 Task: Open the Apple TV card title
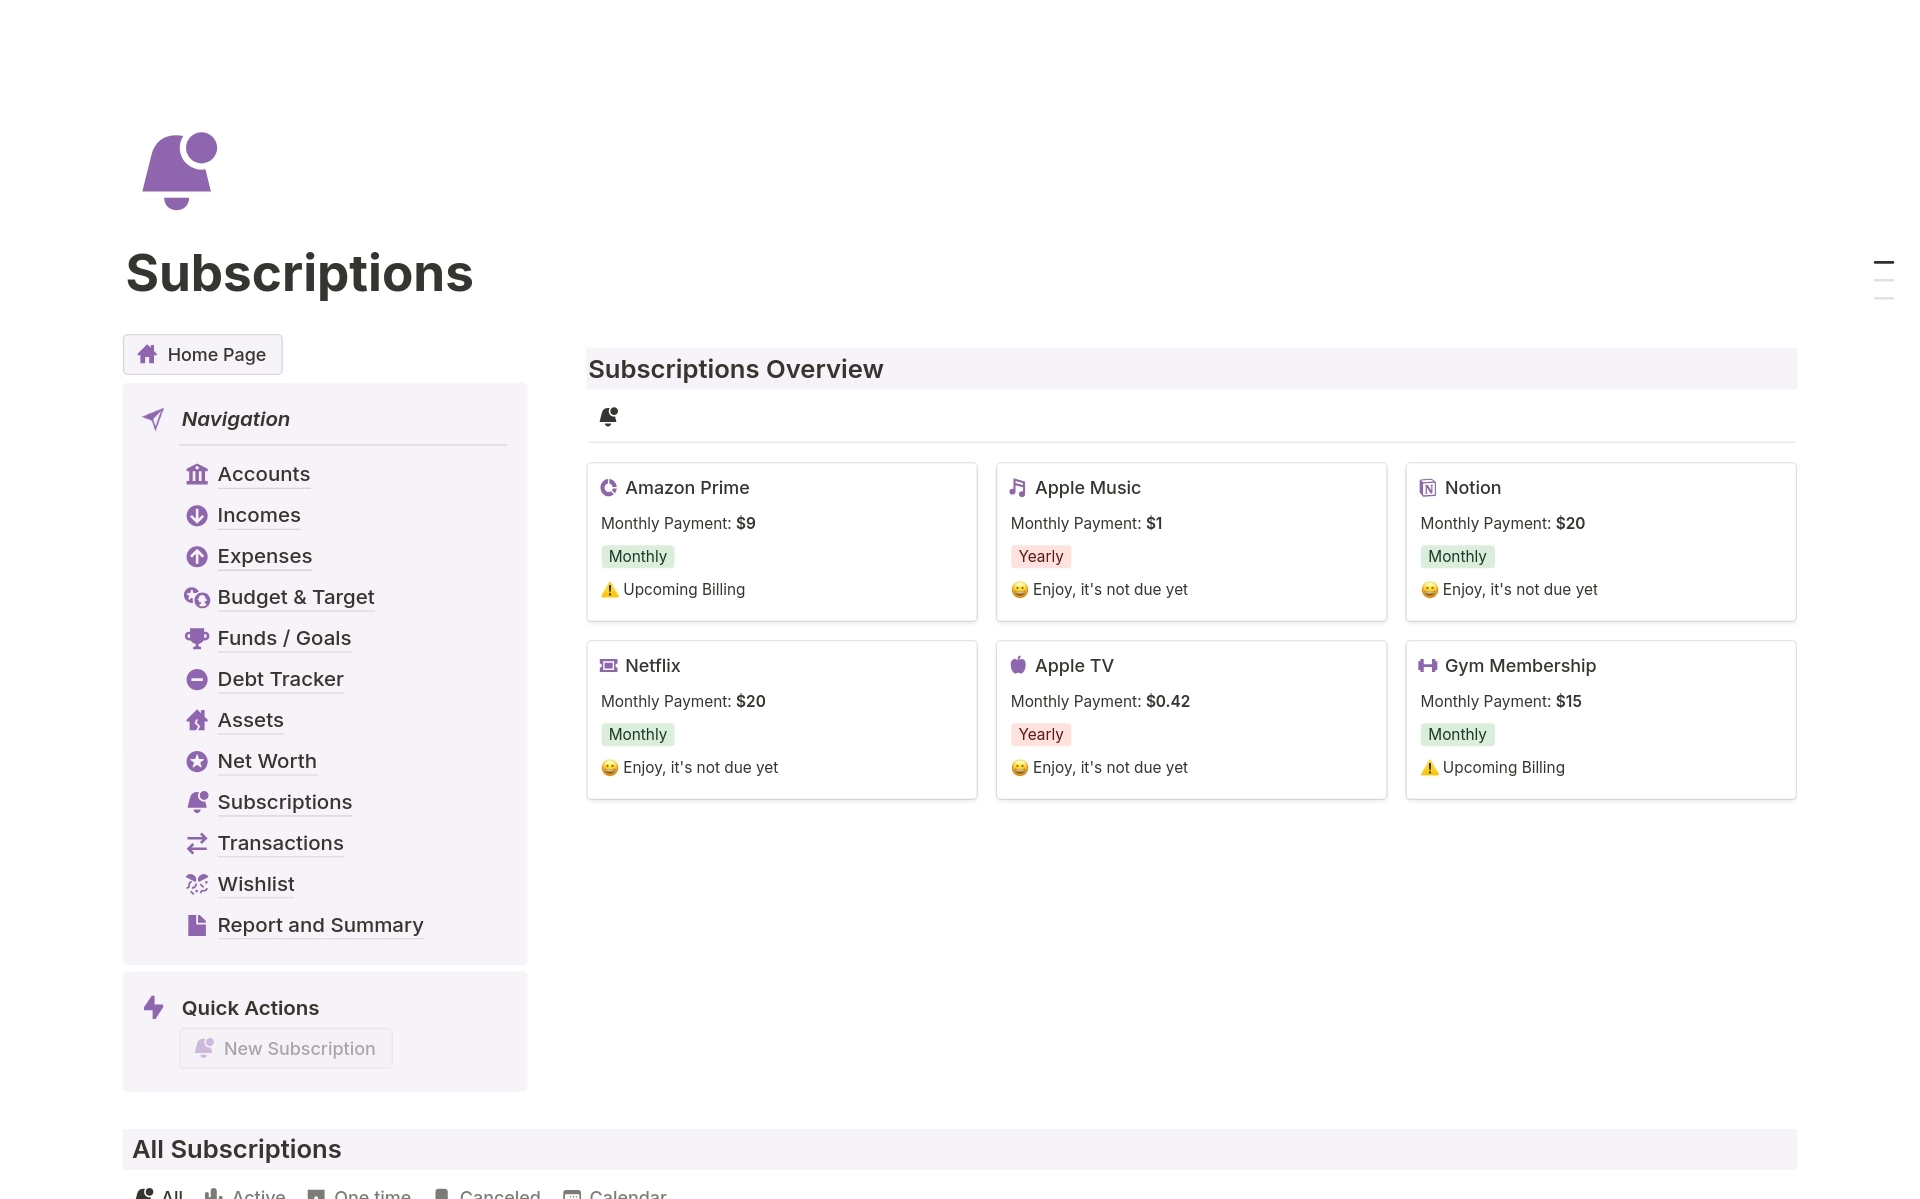[x=1074, y=666]
